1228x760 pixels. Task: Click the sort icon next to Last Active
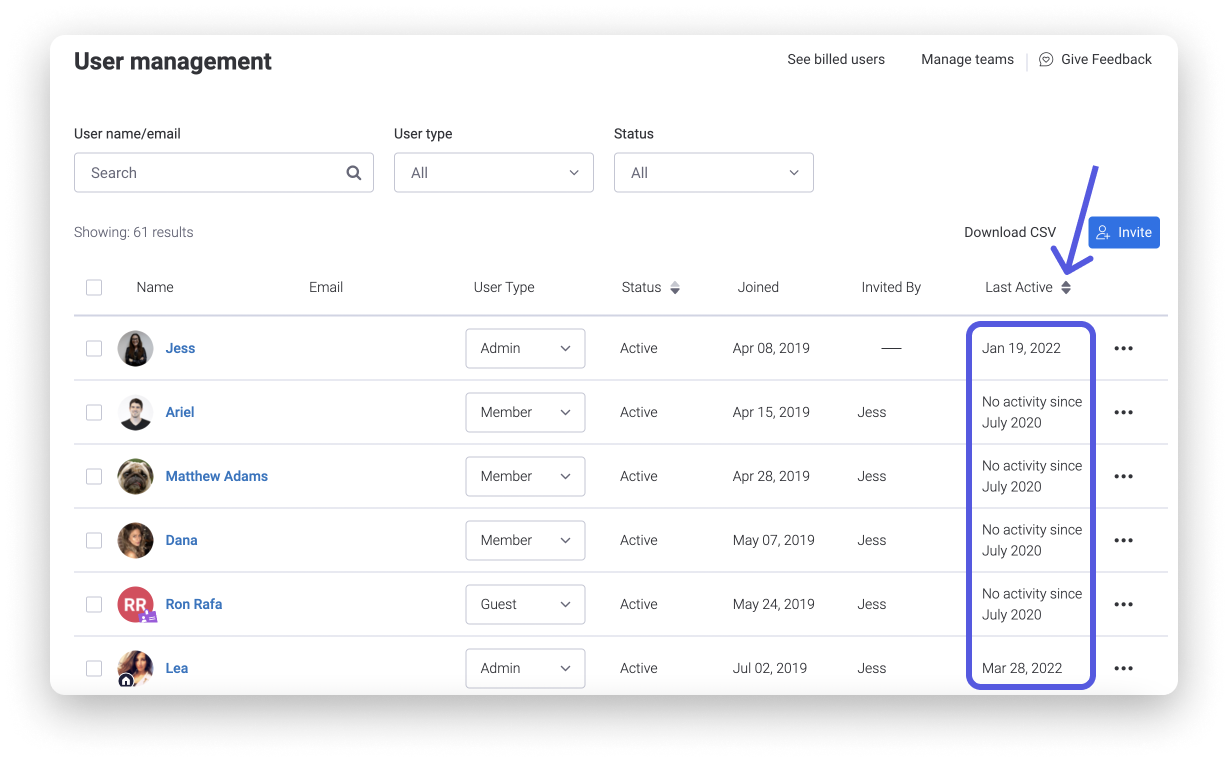[1065, 287]
